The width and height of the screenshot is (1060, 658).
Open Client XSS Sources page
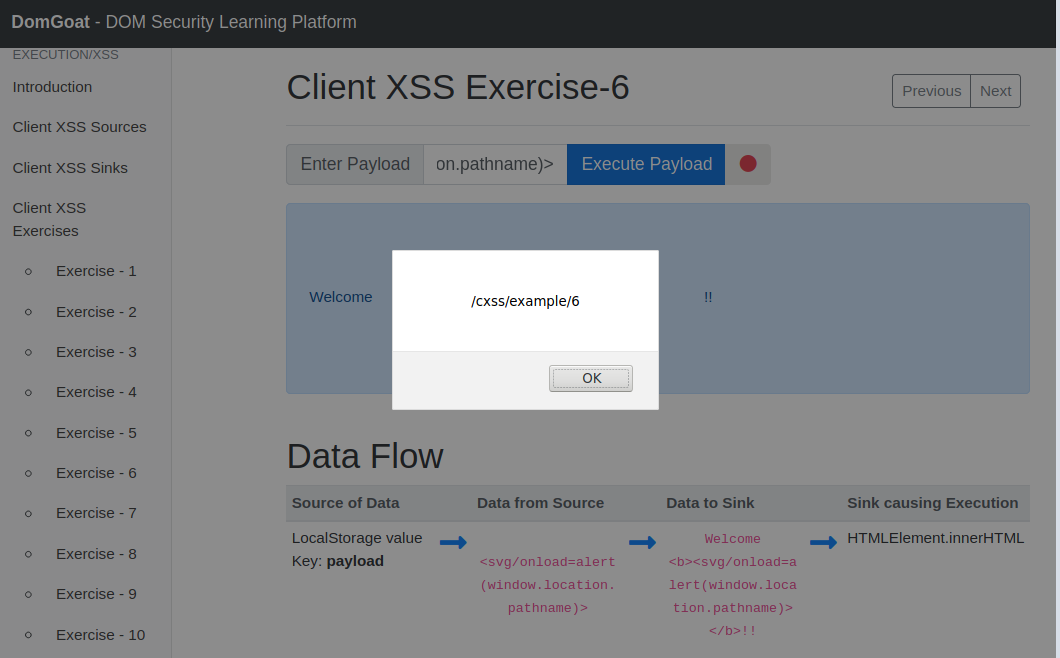pos(79,127)
